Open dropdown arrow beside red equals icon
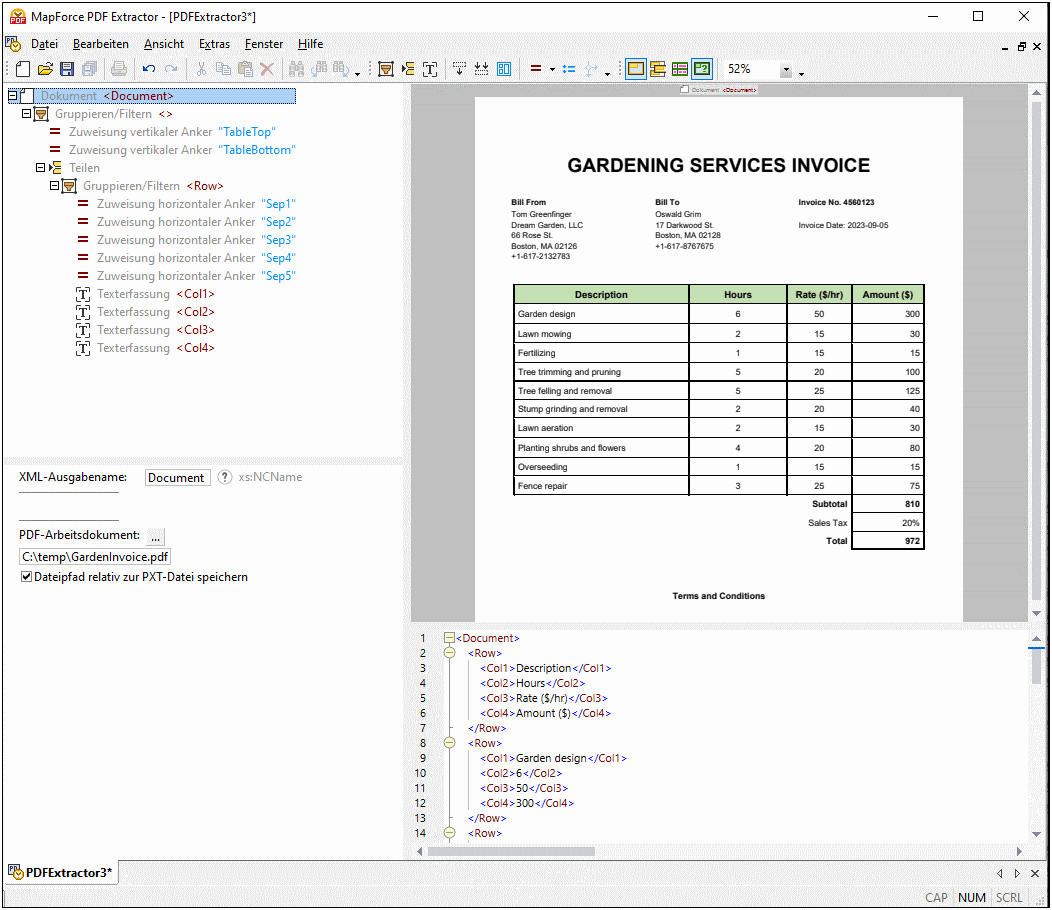The image size is (1052, 910). pyautogui.click(x=552, y=70)
